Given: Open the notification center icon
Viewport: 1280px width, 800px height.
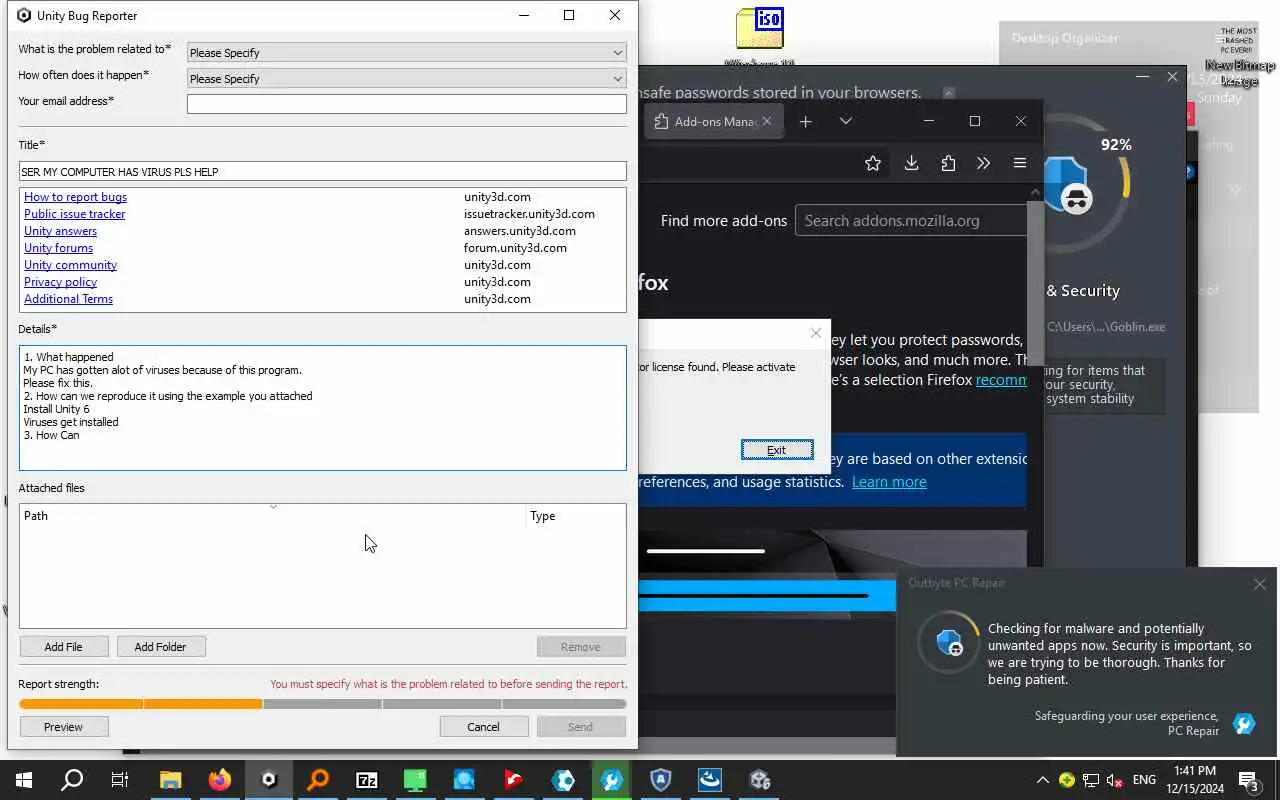Looking at the screenshot, I should tap(1248, 780).
